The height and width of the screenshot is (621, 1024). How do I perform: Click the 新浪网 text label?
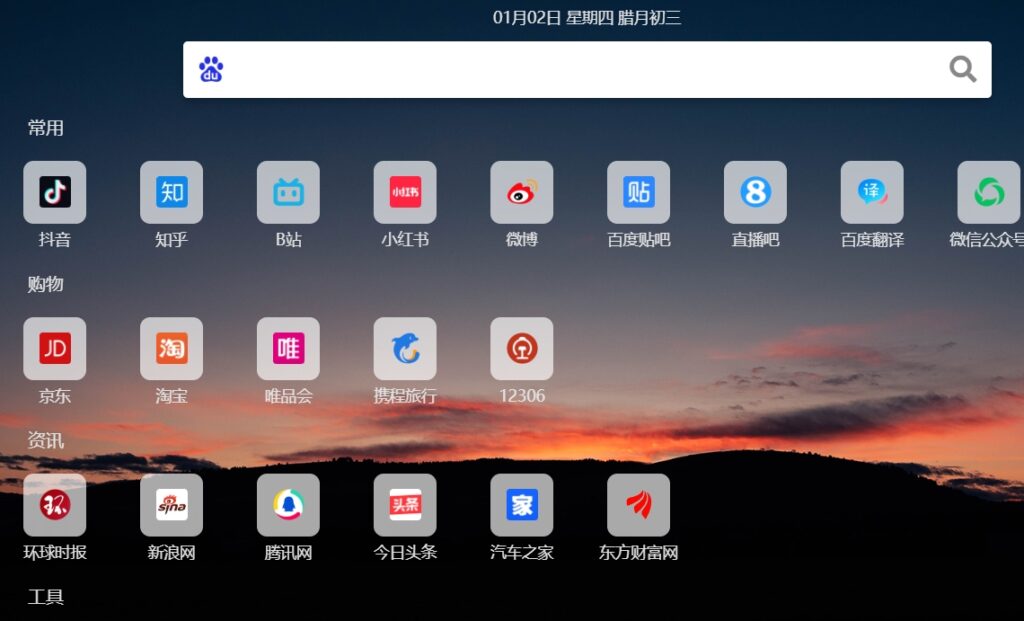171,552
